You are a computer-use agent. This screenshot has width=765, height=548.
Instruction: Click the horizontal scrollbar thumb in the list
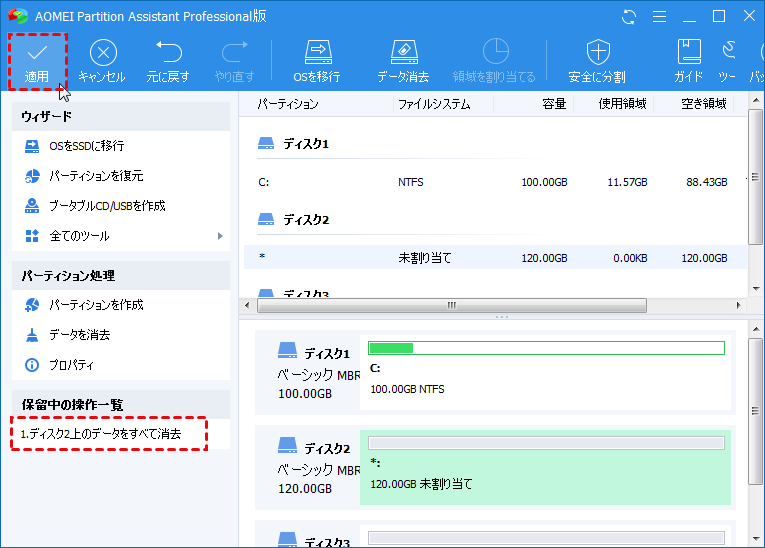point(452,305)
